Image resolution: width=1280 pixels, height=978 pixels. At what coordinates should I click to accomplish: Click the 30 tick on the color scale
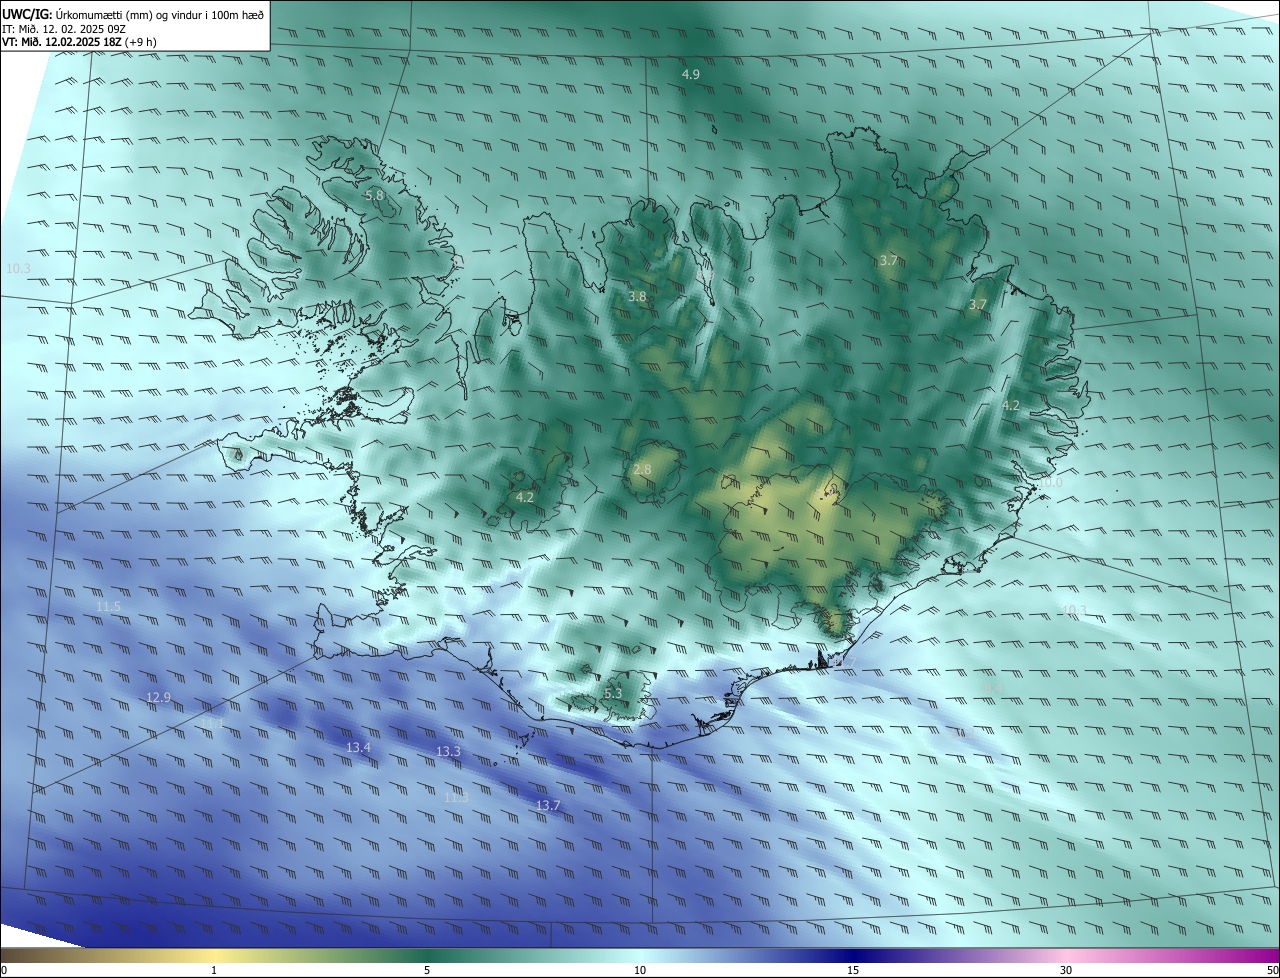(1066, 970)
